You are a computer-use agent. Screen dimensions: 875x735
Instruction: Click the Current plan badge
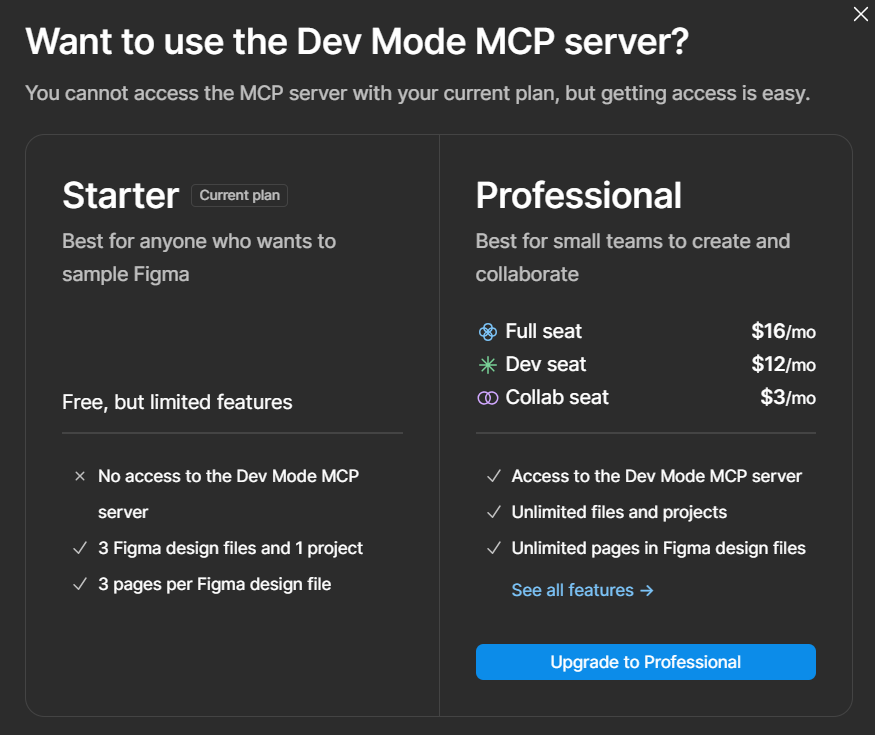click(x=239, y=195)
